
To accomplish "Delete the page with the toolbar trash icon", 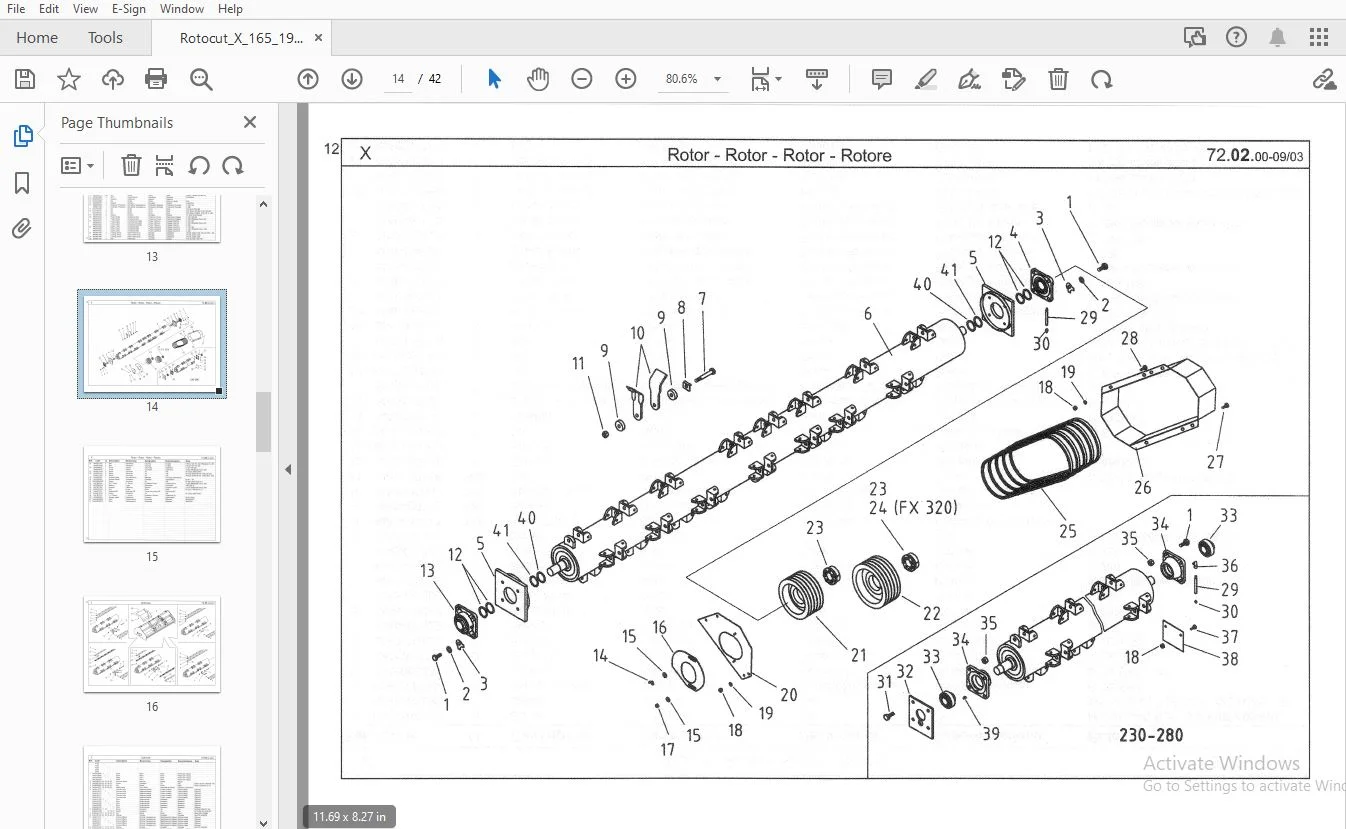I will pos(1058,79).
